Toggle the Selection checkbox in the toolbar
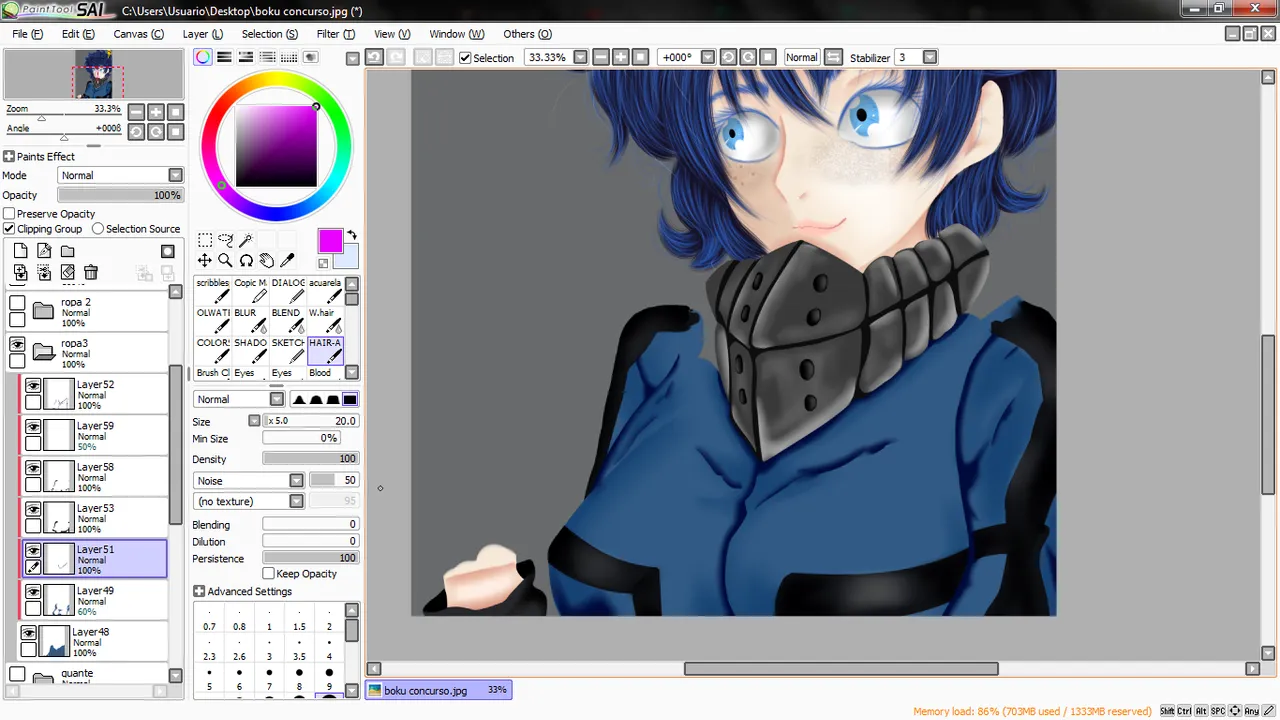 465,58
